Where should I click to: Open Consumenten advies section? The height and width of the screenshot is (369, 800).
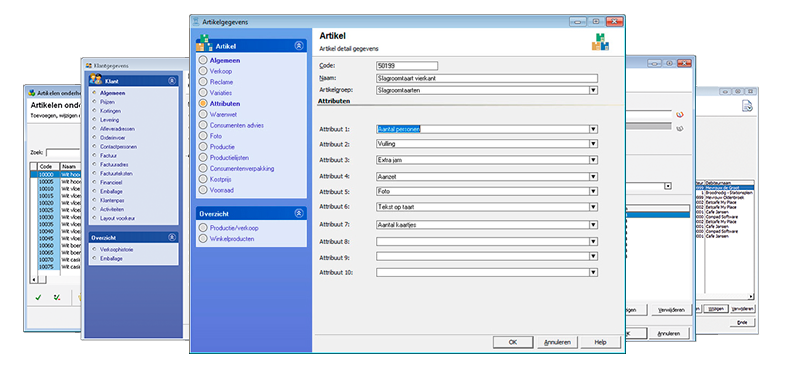pyautogui.click(x=237, y=125)
